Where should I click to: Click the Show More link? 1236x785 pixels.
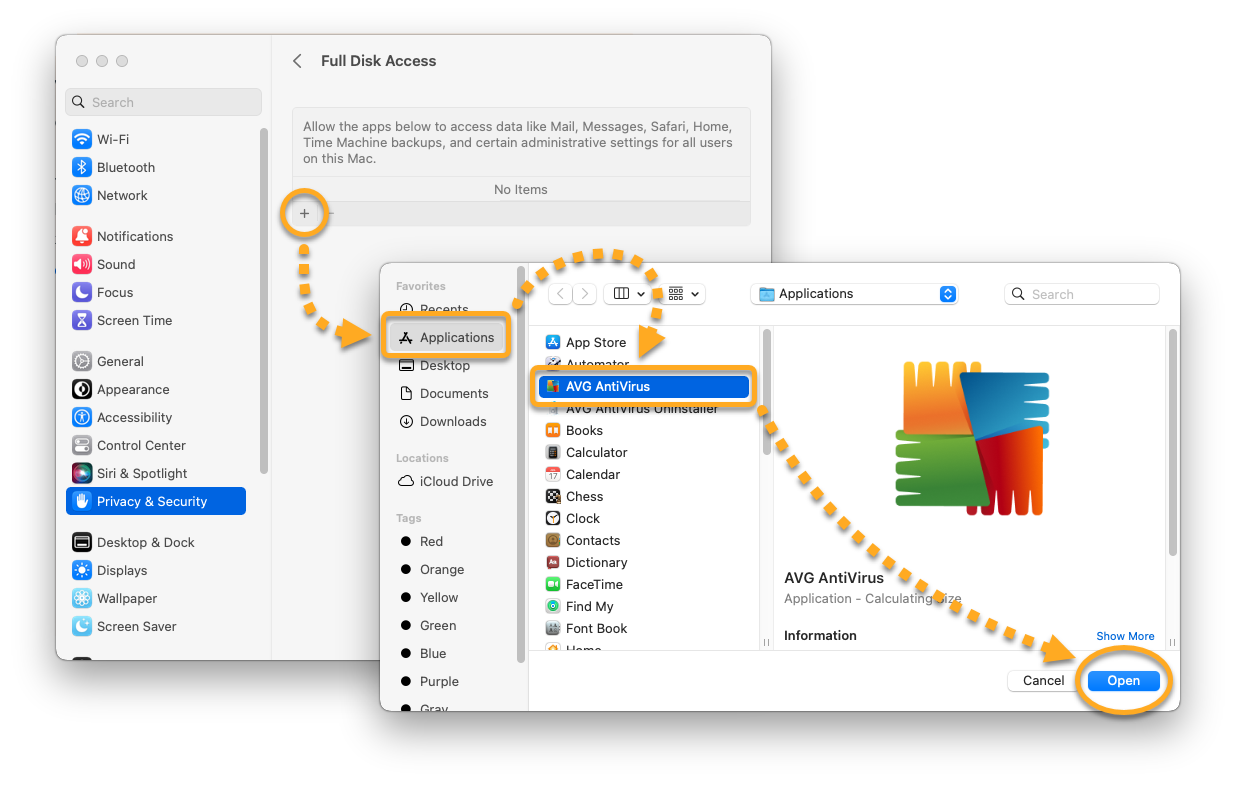click(1125, 636)
